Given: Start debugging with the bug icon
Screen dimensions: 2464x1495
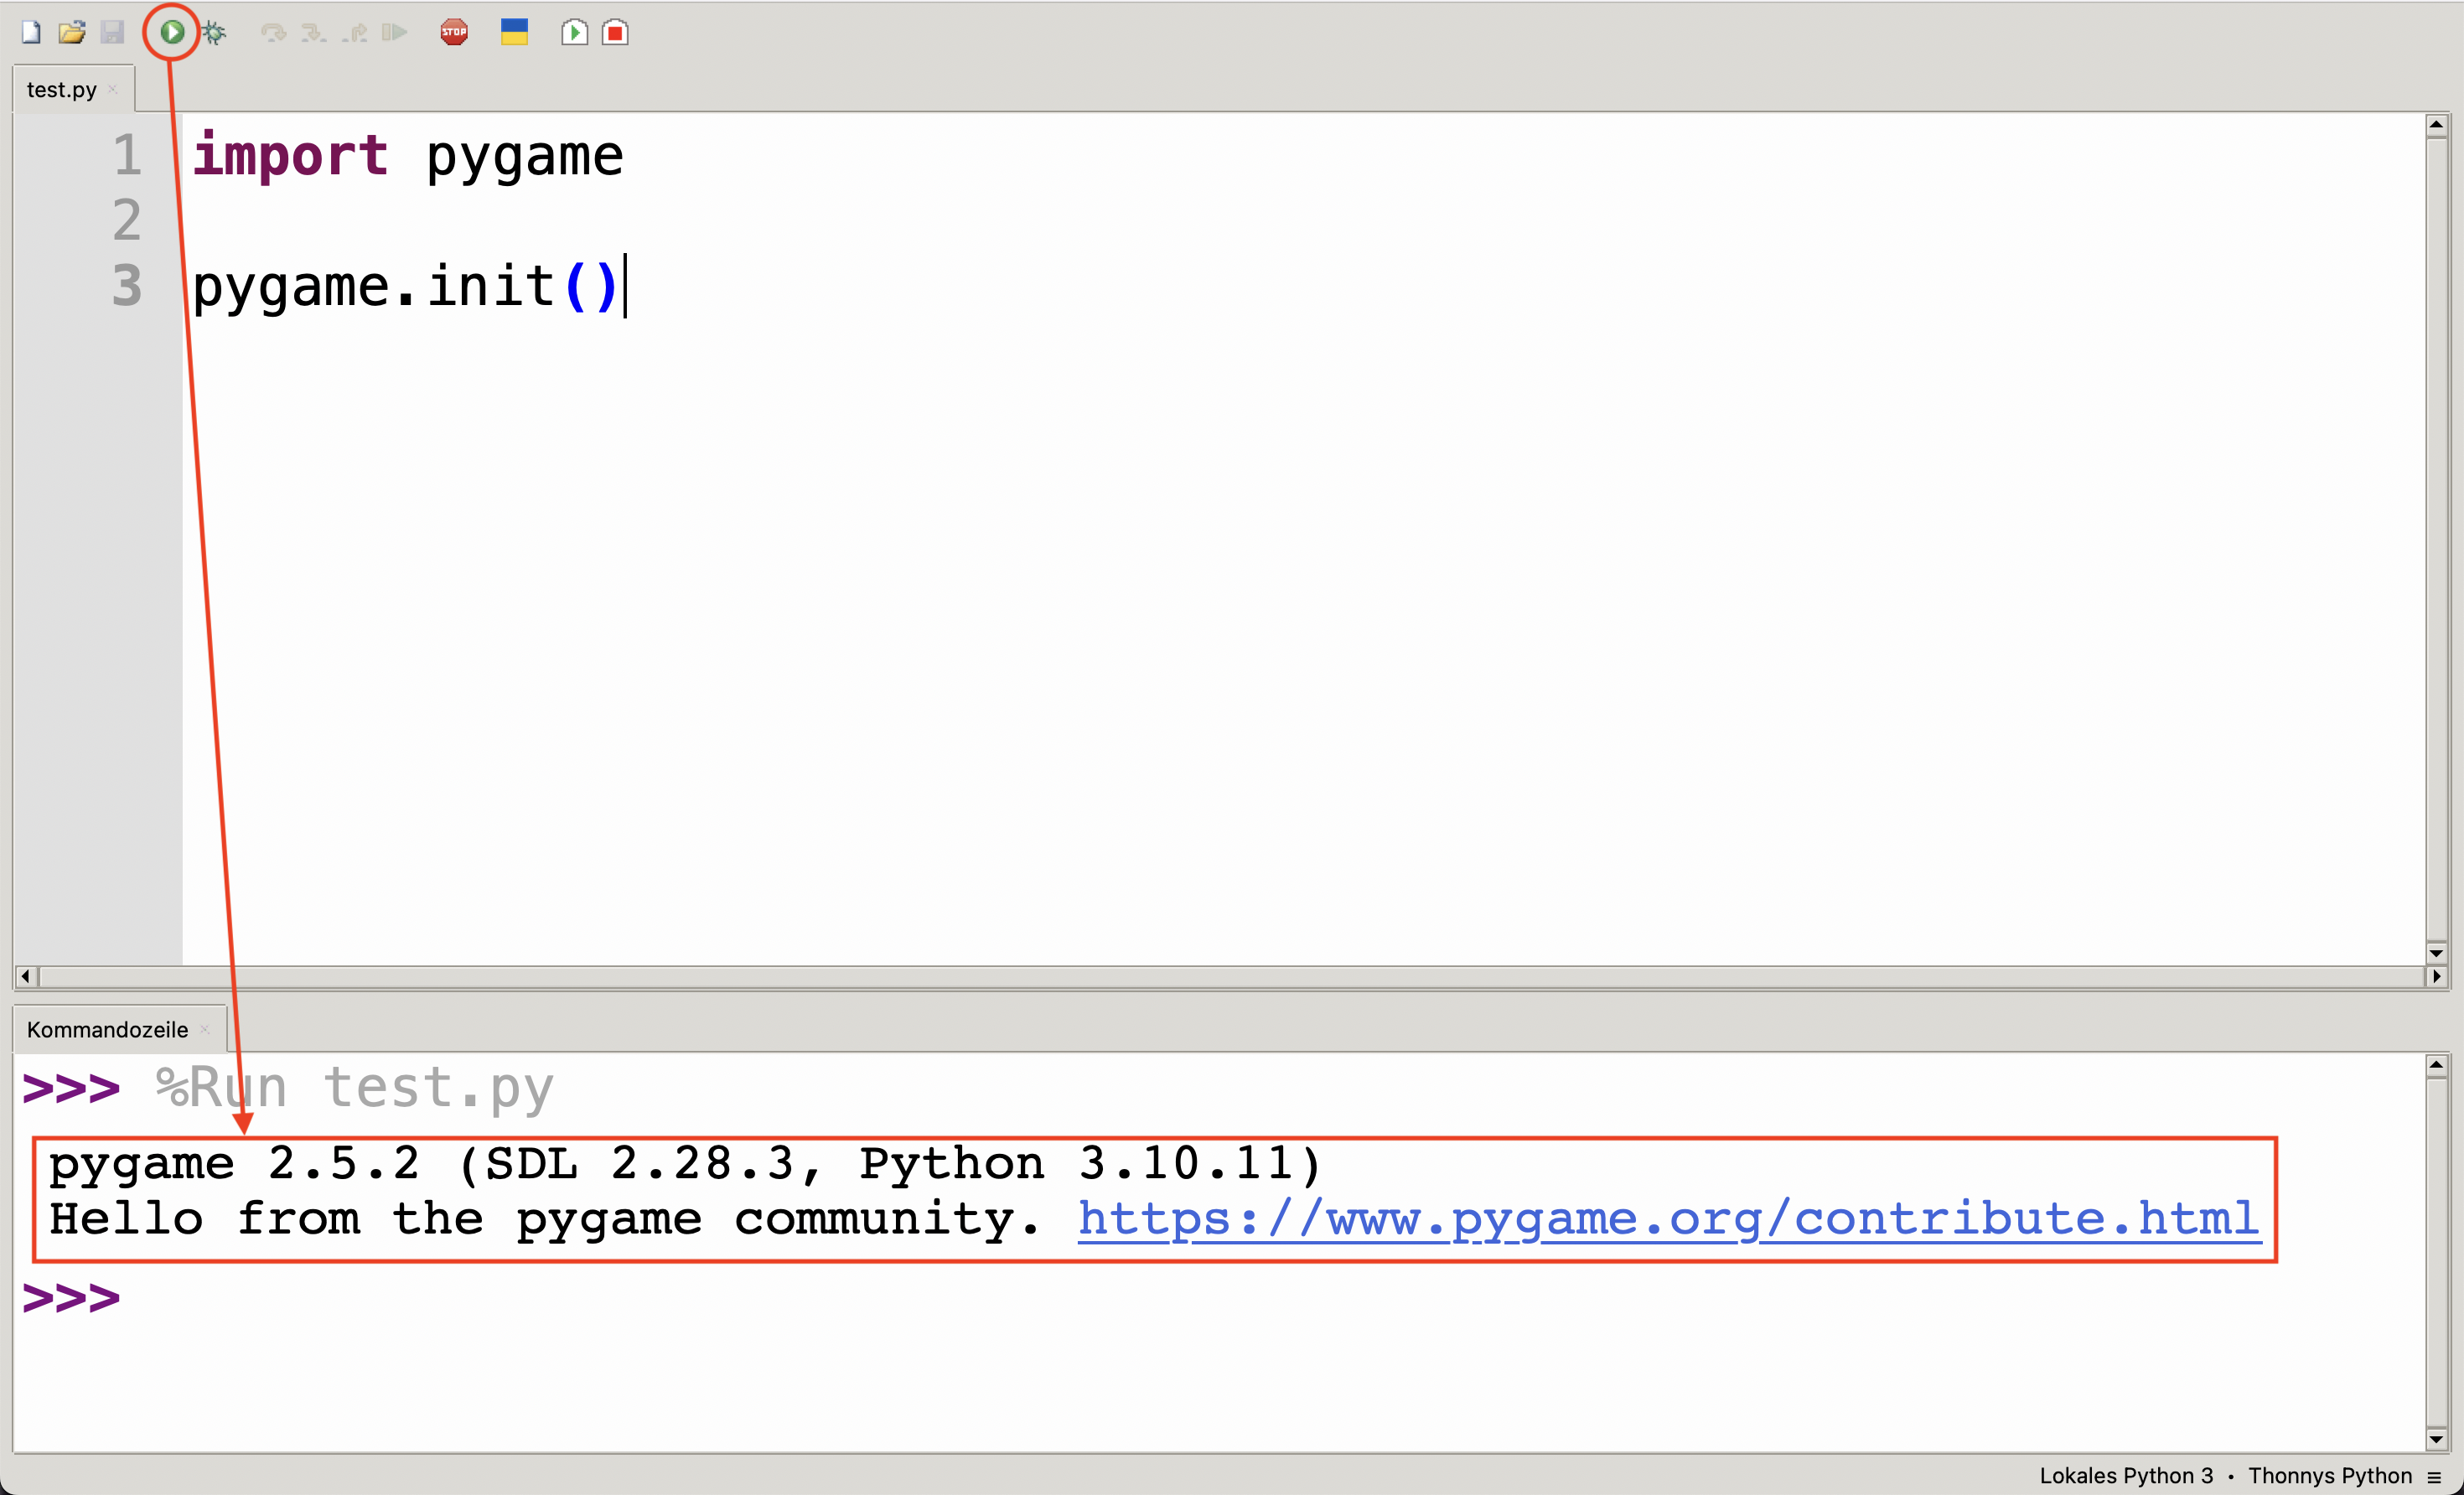Looking at the screenshot, I should coord(214,33).
